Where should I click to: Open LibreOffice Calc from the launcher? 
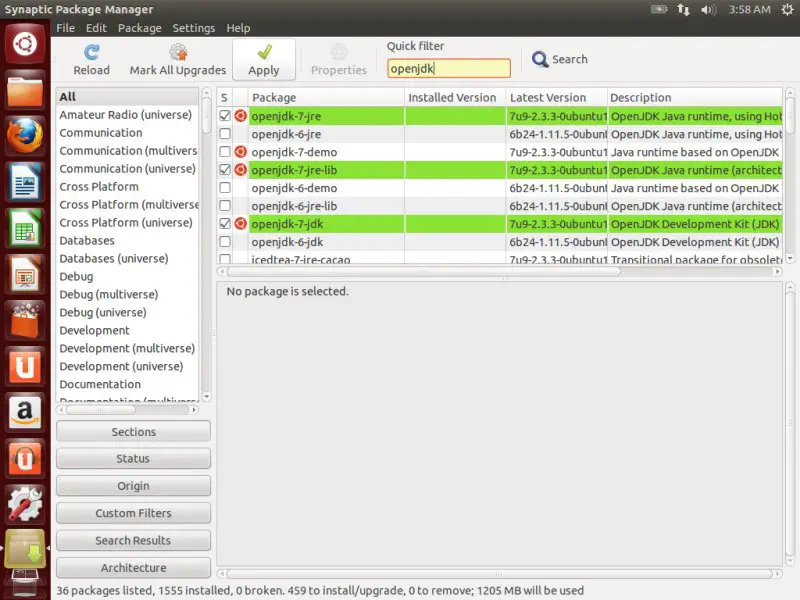pos(24,228)
